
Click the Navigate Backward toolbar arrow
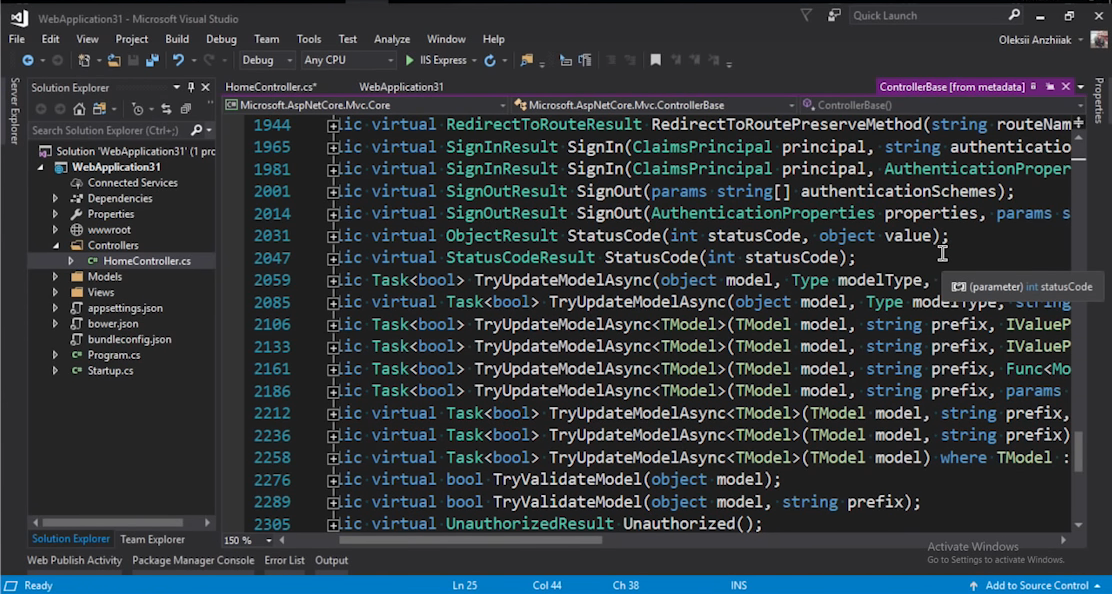(28, 61)
